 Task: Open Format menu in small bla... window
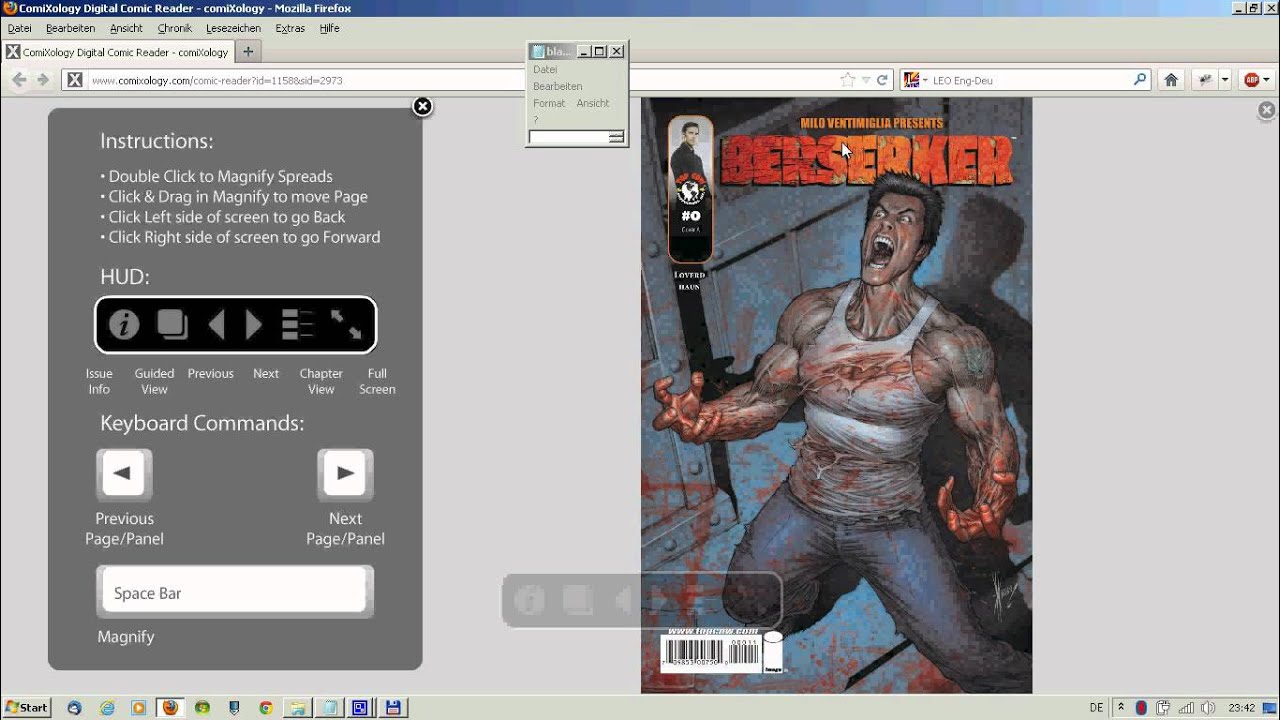click(549, 103)
